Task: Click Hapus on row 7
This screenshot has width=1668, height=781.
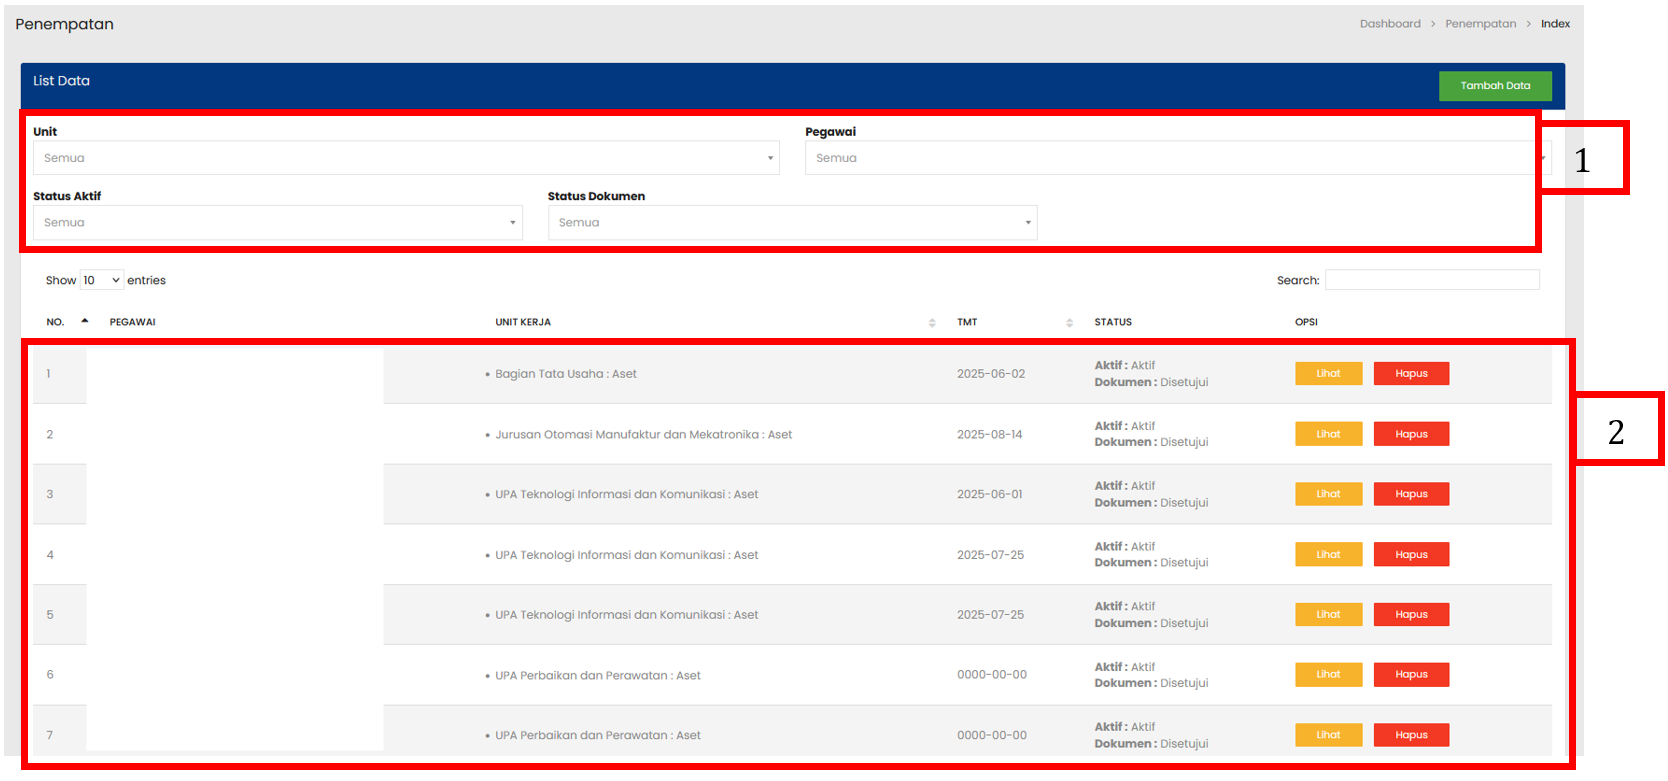Action: click(x=1410, y=735)
